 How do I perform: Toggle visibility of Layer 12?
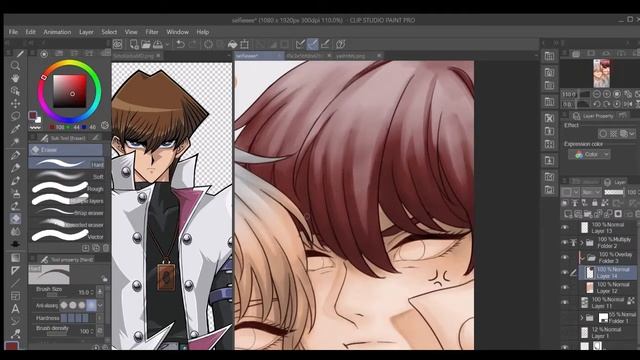click(x=565, y=287)
